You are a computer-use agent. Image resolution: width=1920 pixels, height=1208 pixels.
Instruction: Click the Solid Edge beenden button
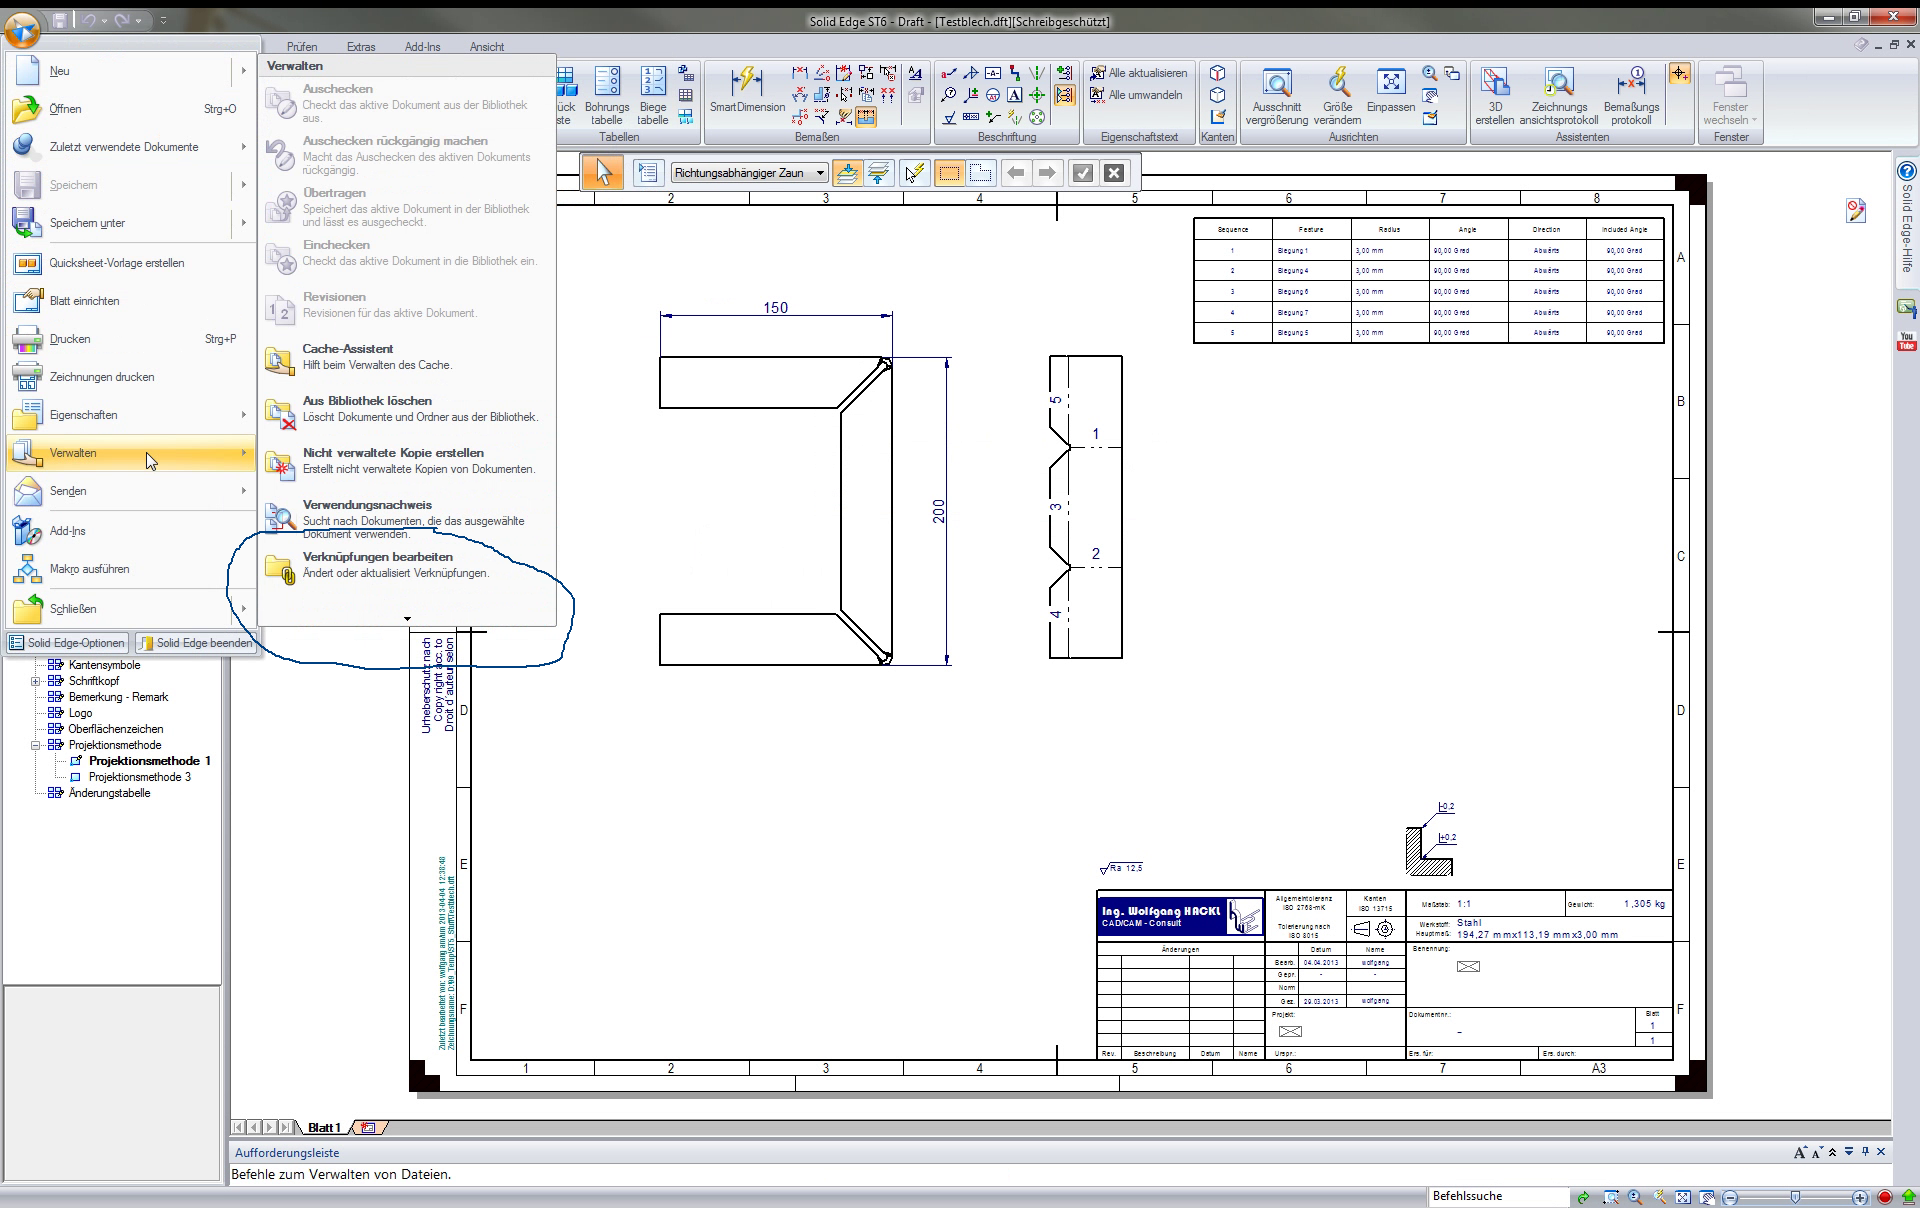[195, 643]
